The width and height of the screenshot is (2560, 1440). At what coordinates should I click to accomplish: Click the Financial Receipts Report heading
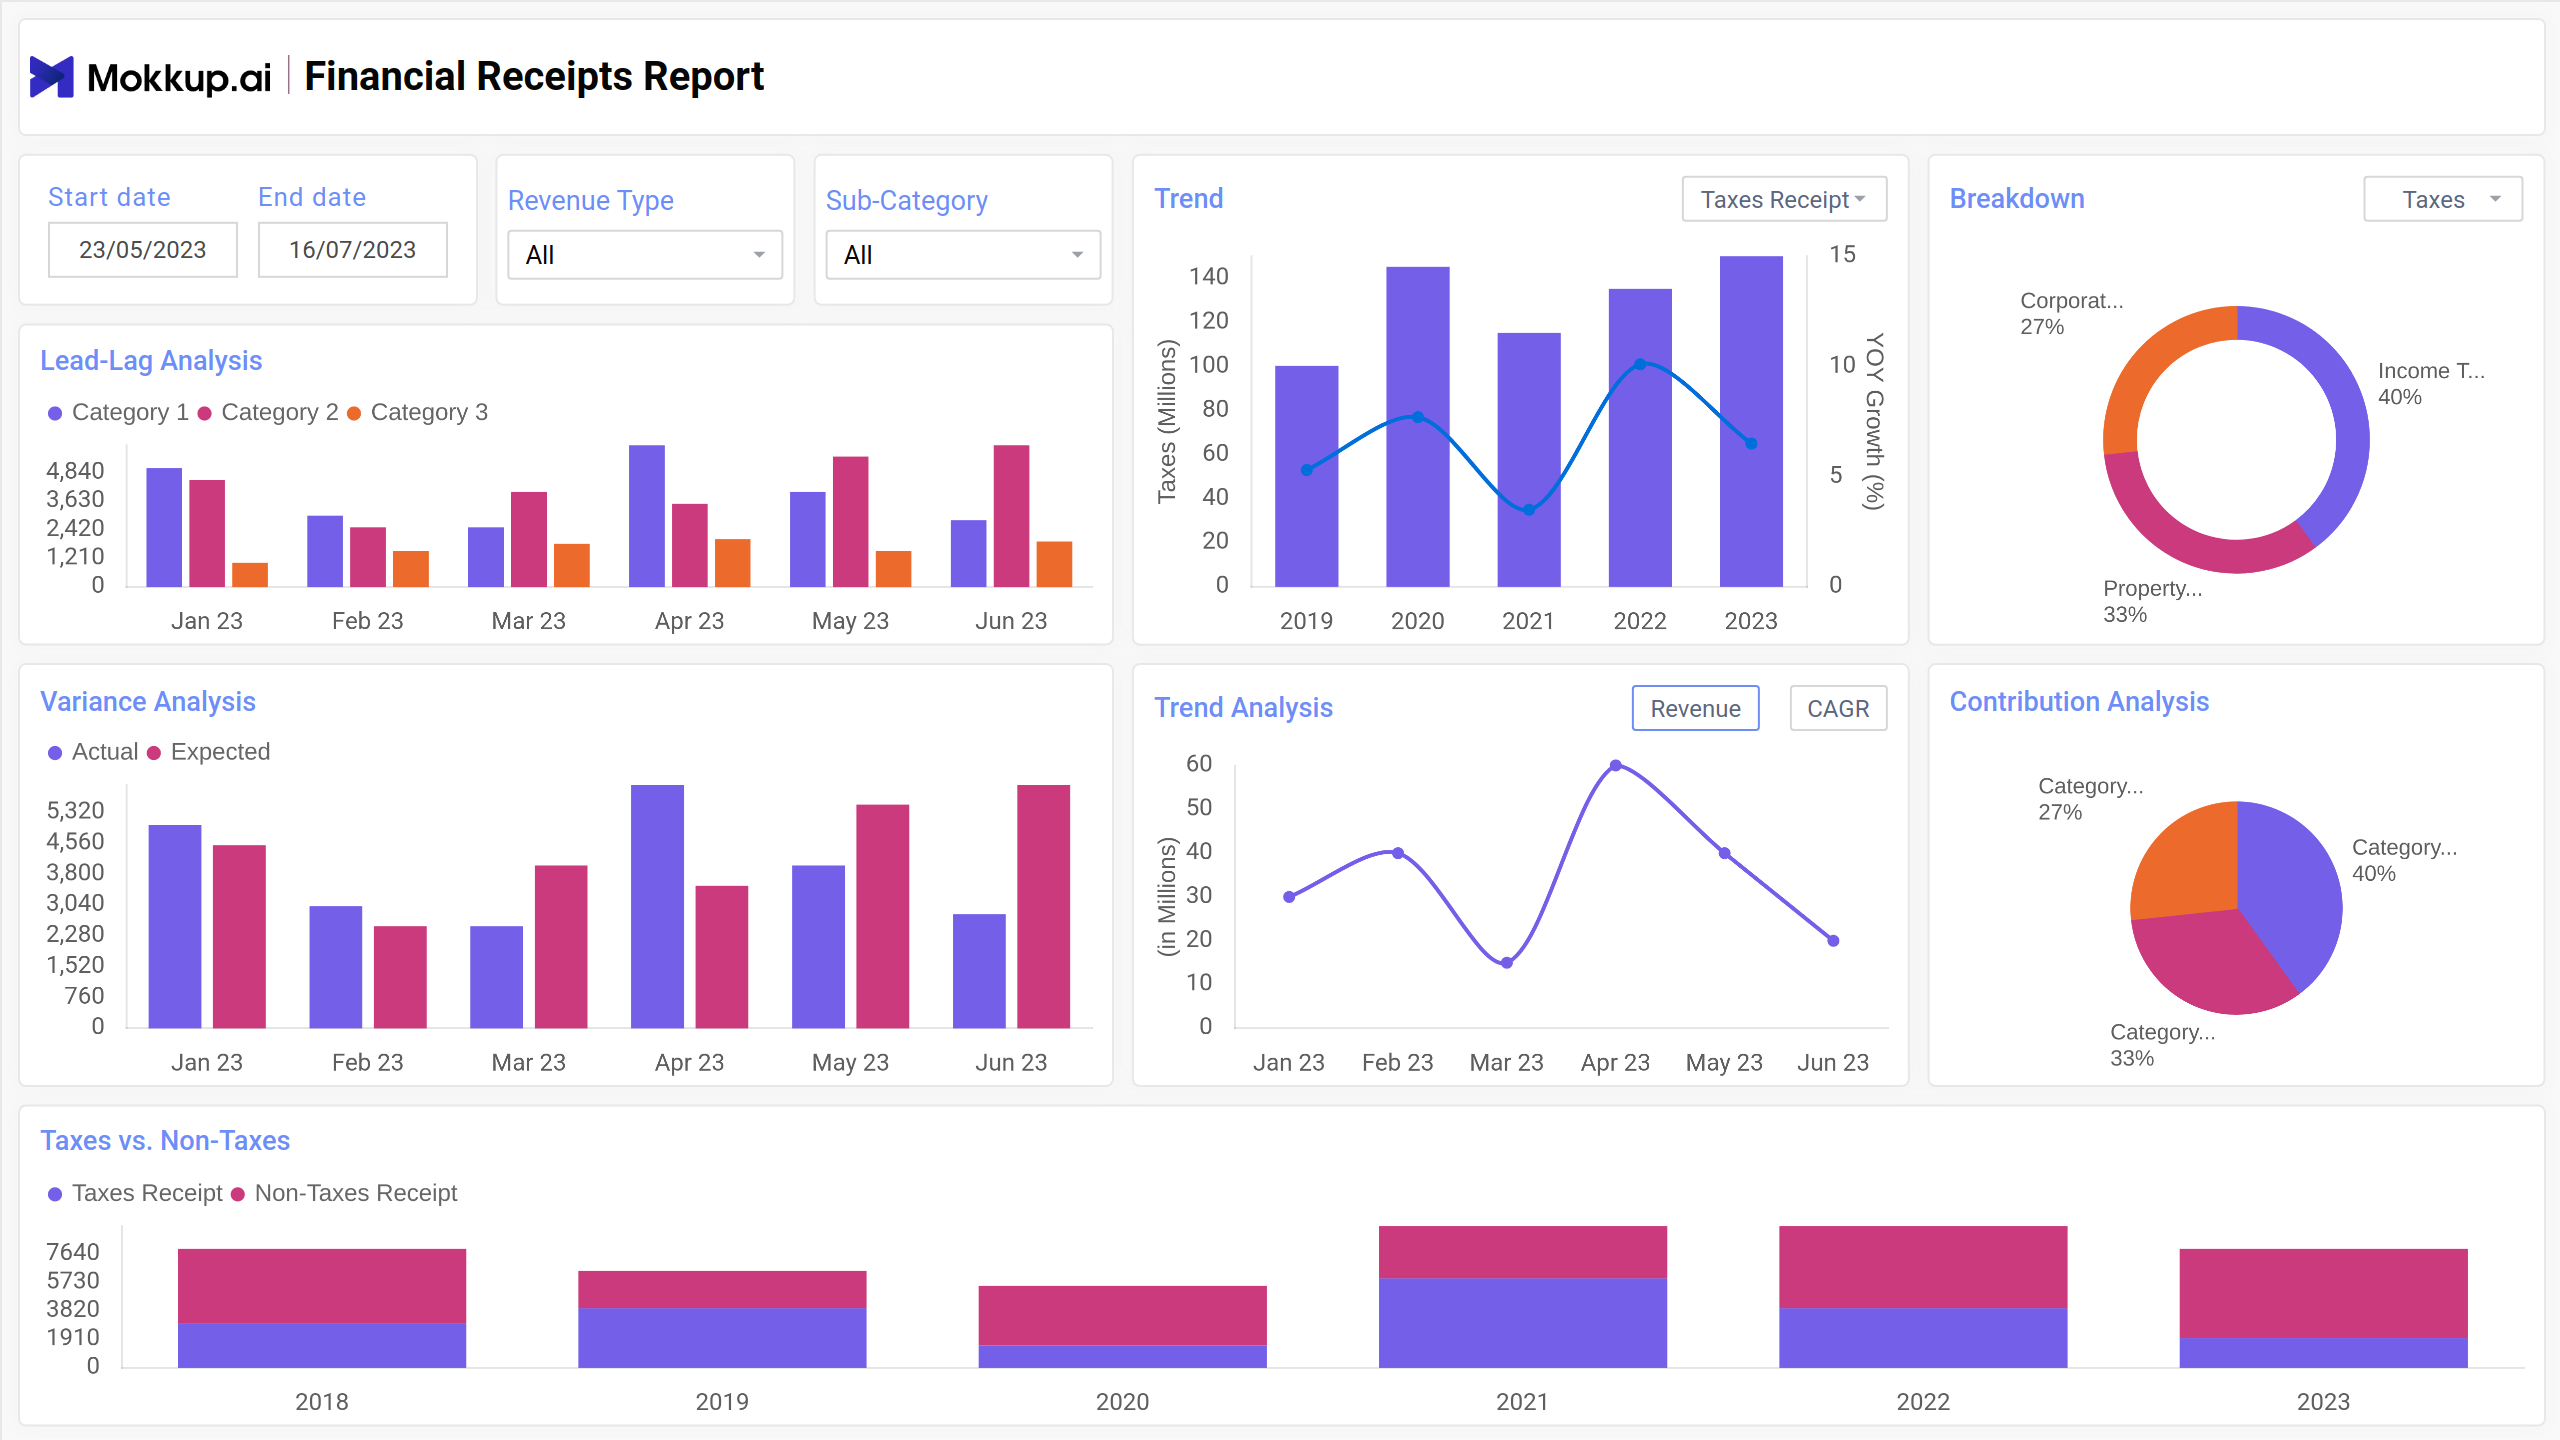[x=534, y=77]
